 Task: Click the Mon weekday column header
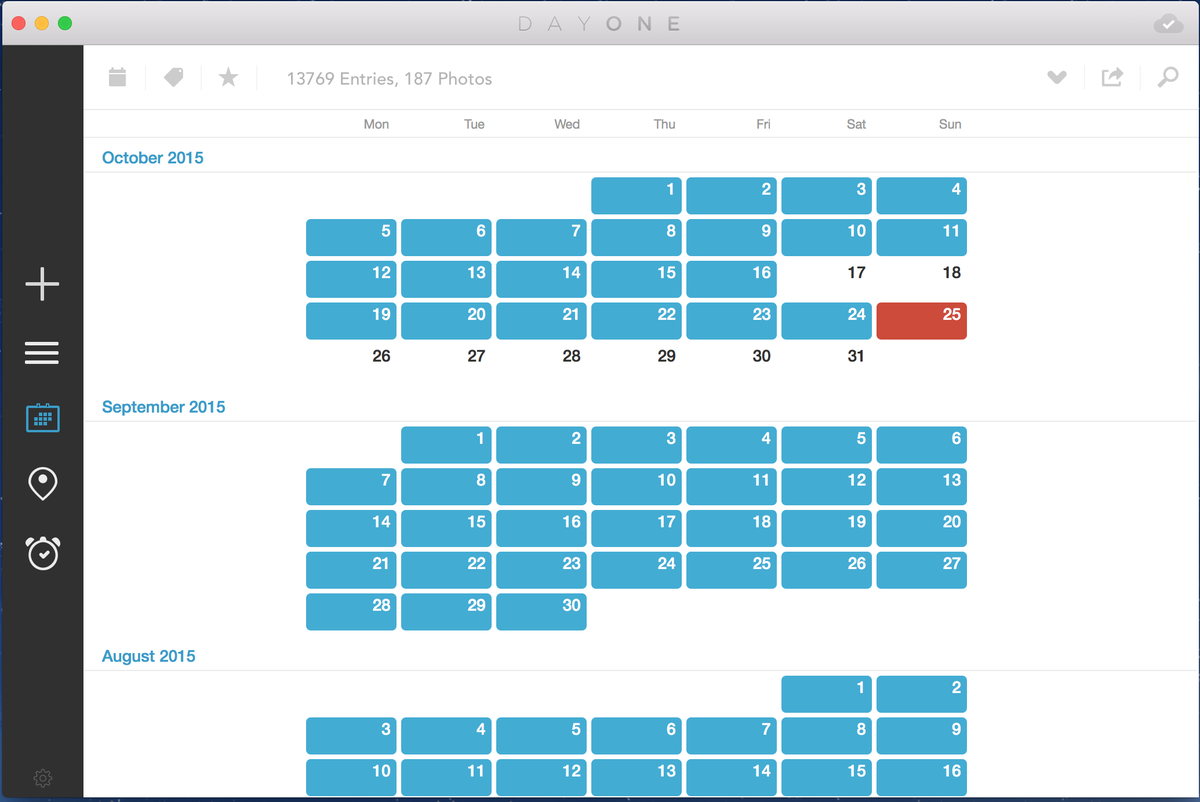[x=376, y=124]
